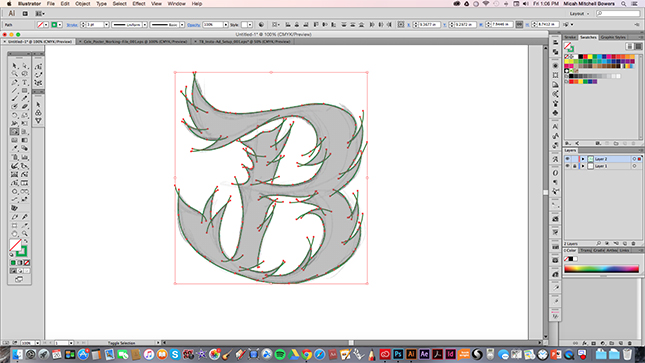Open the Opacity value dropdown
The image size is (645, 363).
click(225, 25)
